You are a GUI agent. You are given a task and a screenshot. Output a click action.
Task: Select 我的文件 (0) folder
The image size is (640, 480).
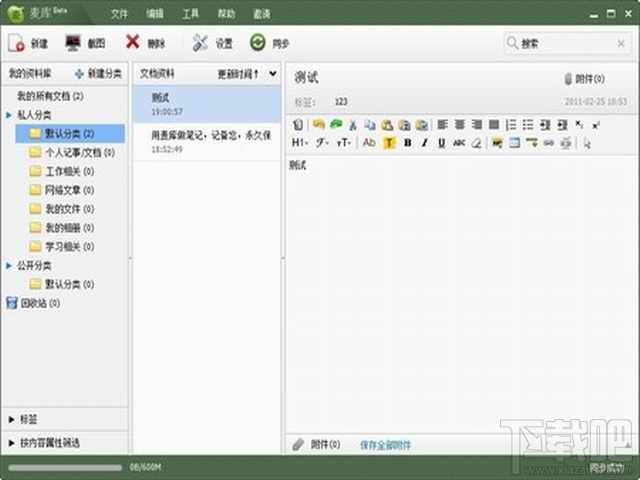click(x=62, y=209)
